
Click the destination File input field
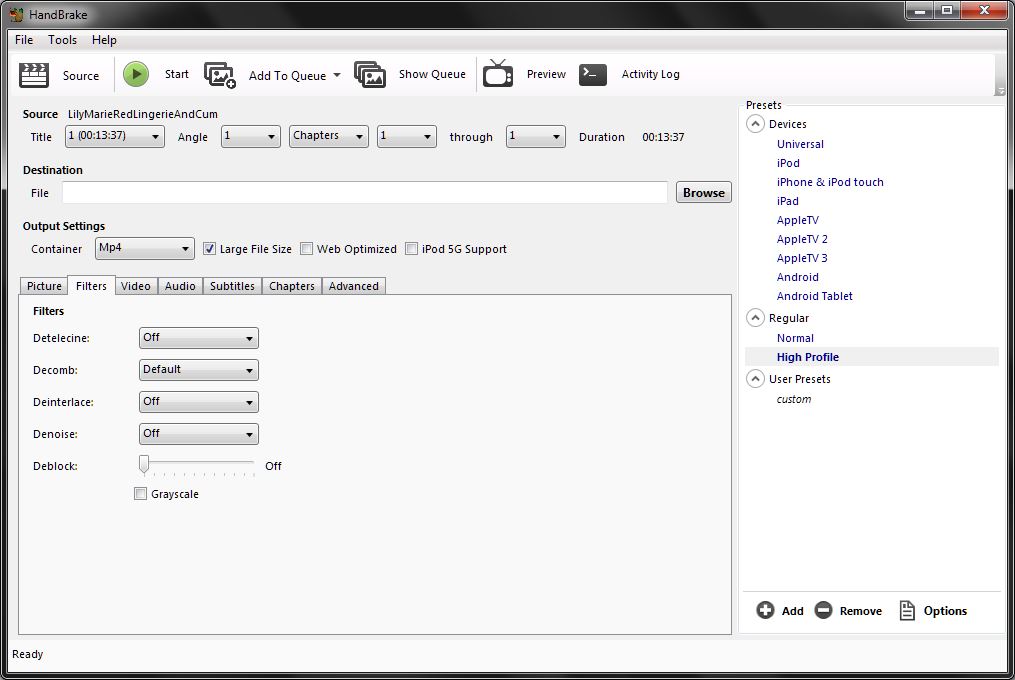coord(364,192)
